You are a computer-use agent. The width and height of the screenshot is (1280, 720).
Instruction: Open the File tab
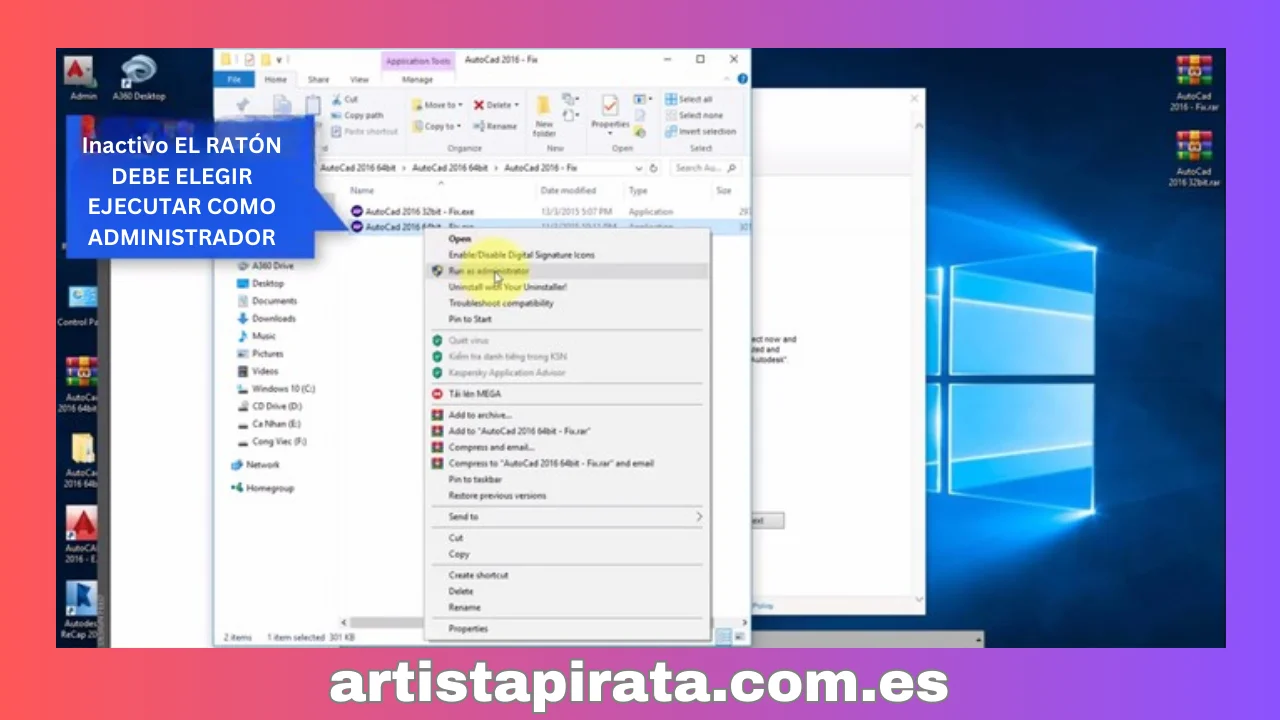pos(235,79)
